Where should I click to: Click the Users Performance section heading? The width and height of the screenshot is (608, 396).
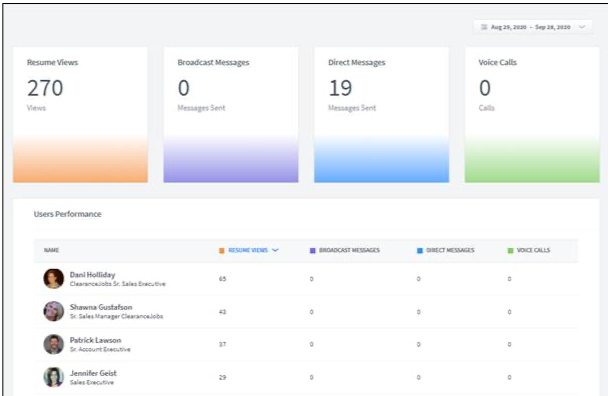(67, 214)
